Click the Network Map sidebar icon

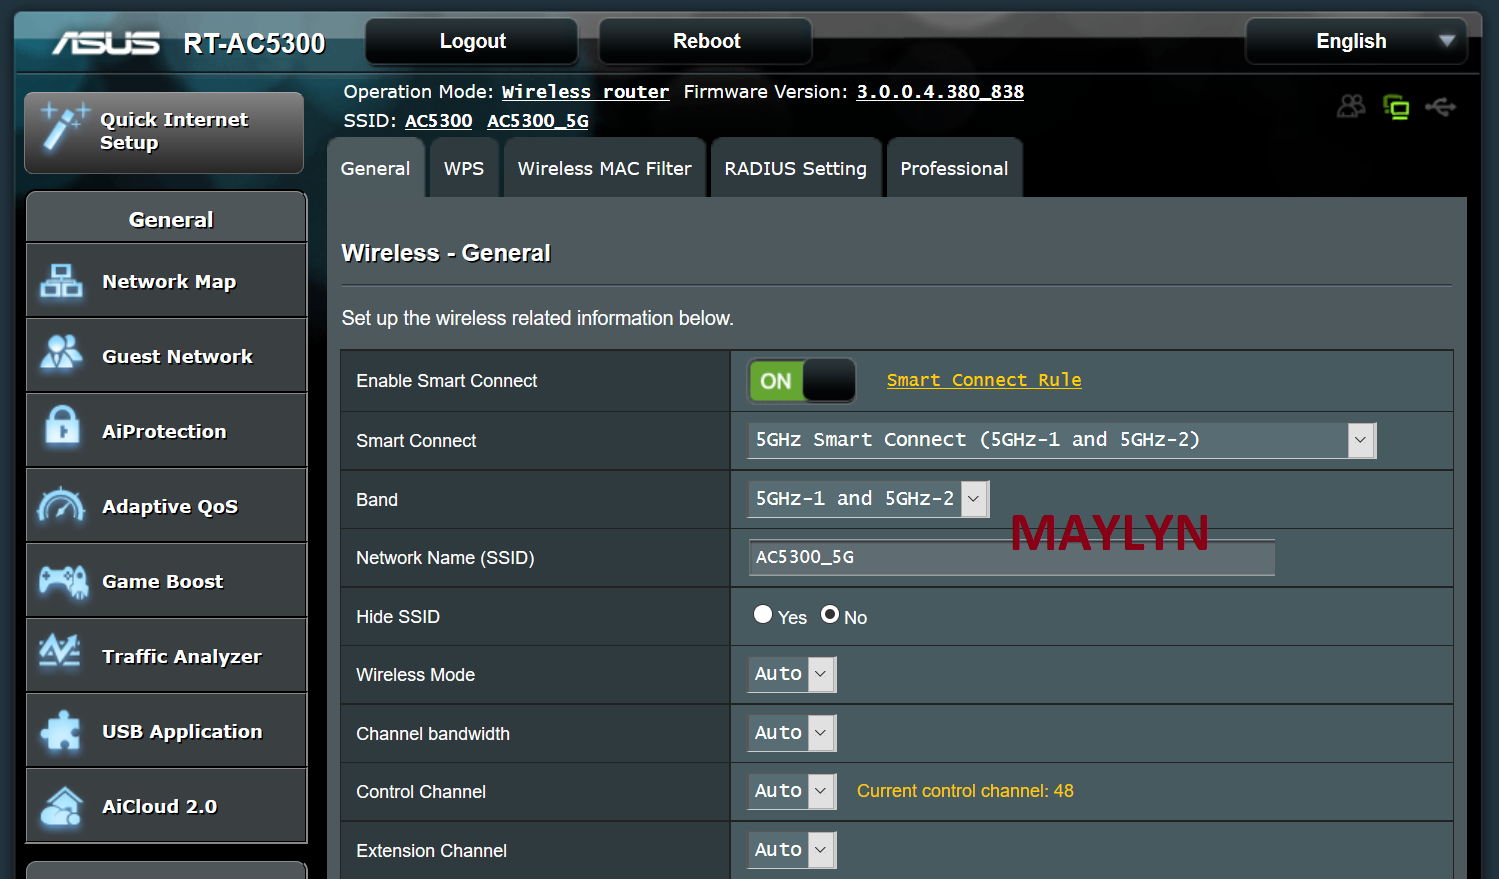click(x=61, y=281)
